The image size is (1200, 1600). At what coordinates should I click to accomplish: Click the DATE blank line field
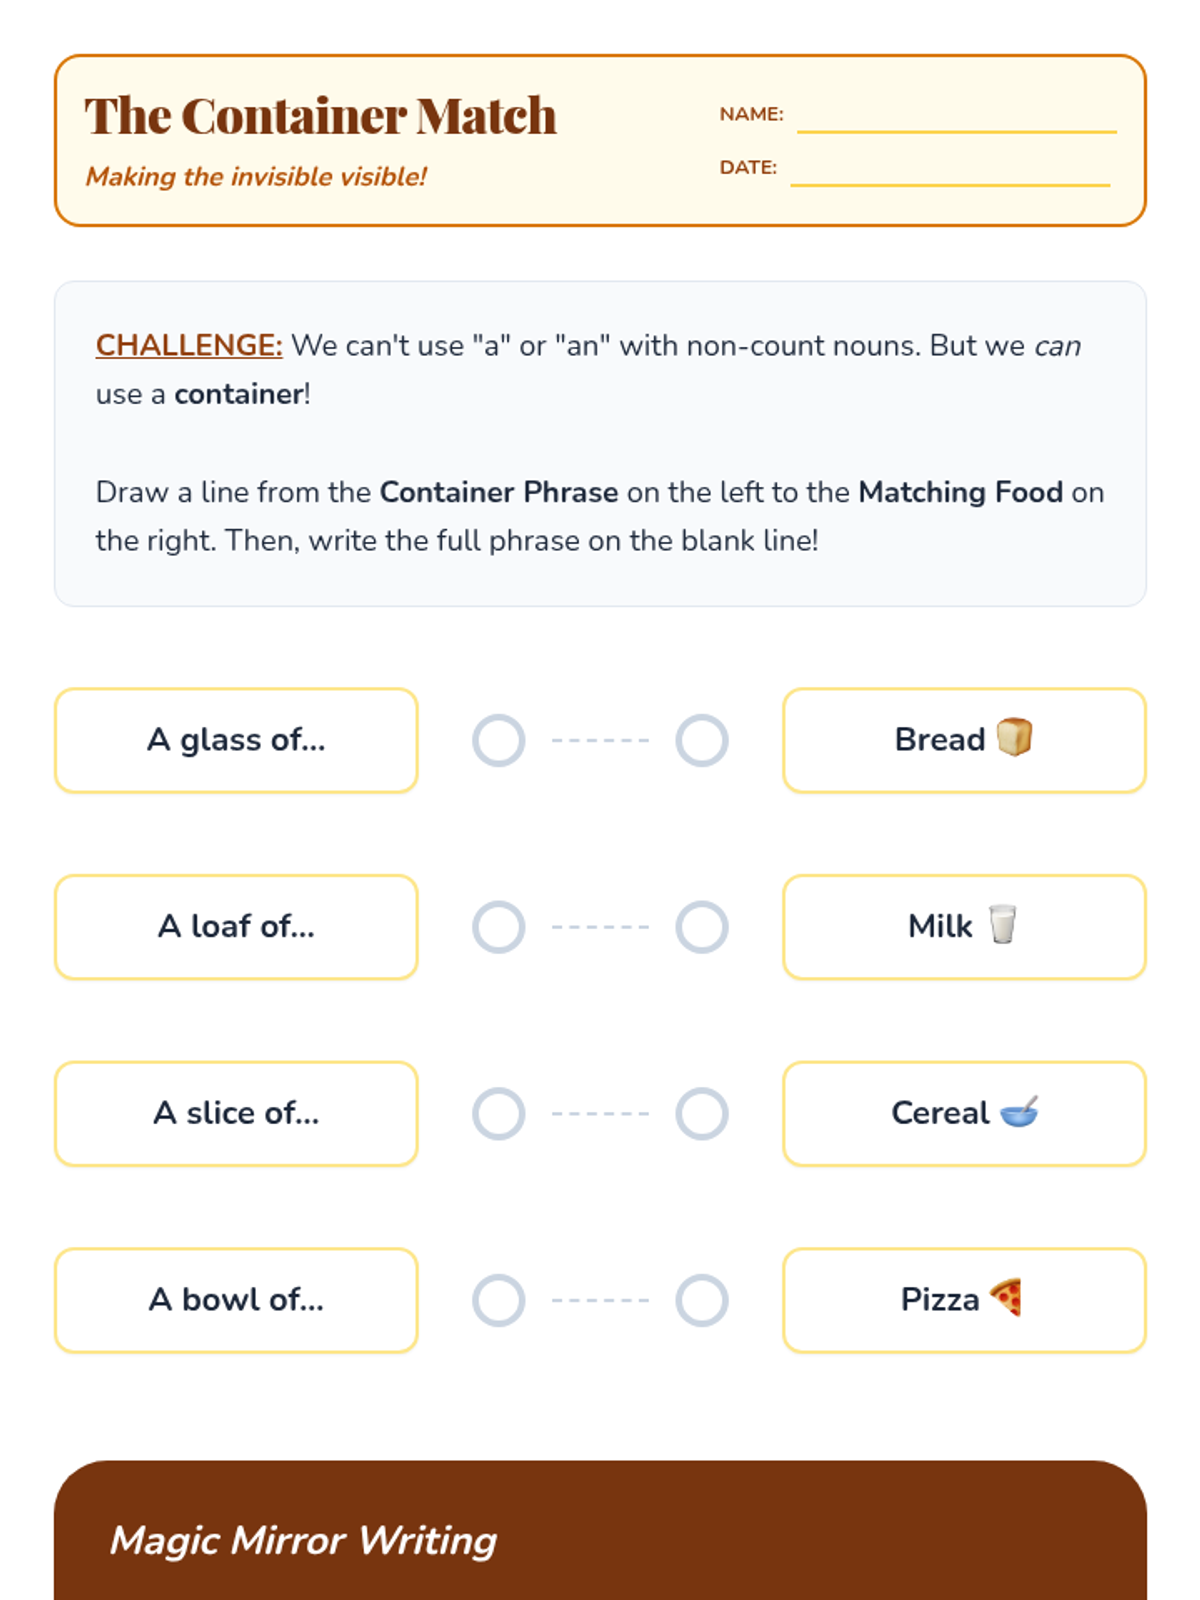[950, 171]
